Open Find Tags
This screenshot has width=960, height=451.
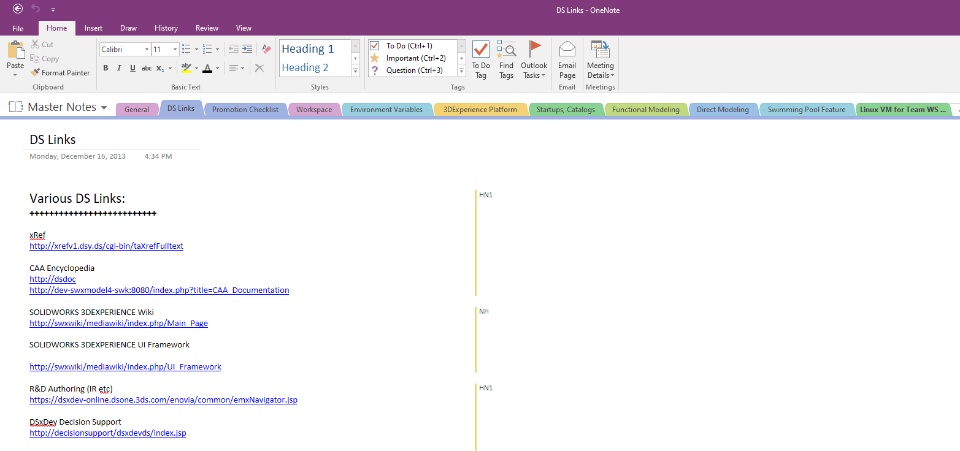click(506, 60)
